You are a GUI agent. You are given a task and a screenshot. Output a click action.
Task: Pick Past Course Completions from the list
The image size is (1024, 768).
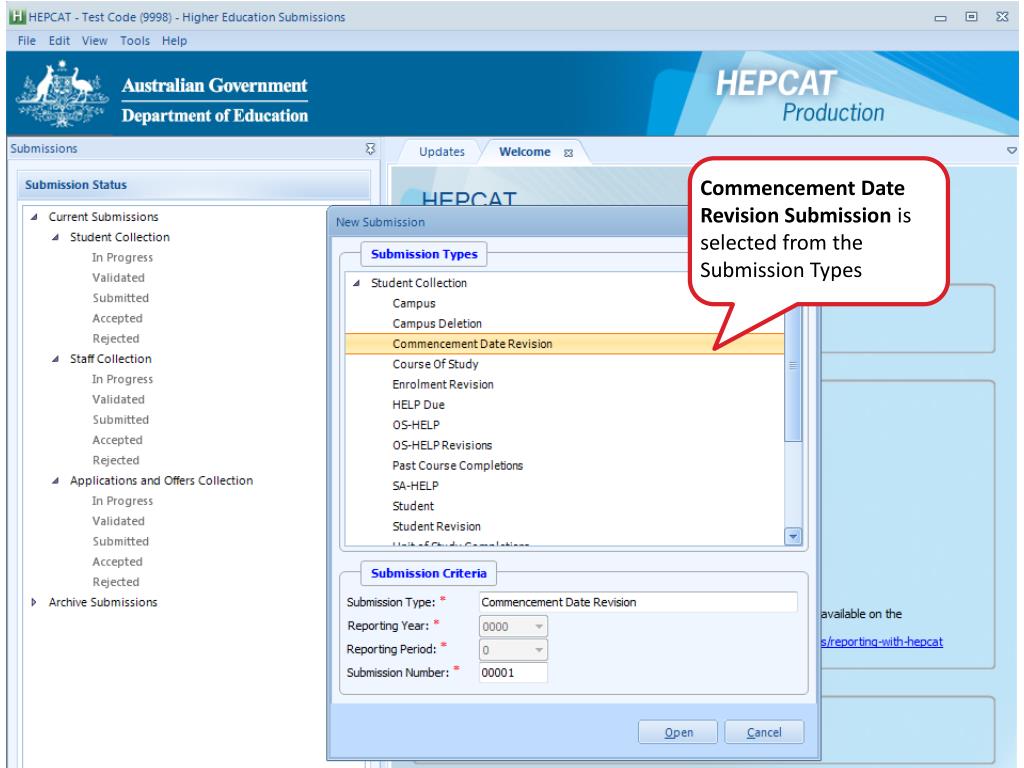click(x=458, y=466)
